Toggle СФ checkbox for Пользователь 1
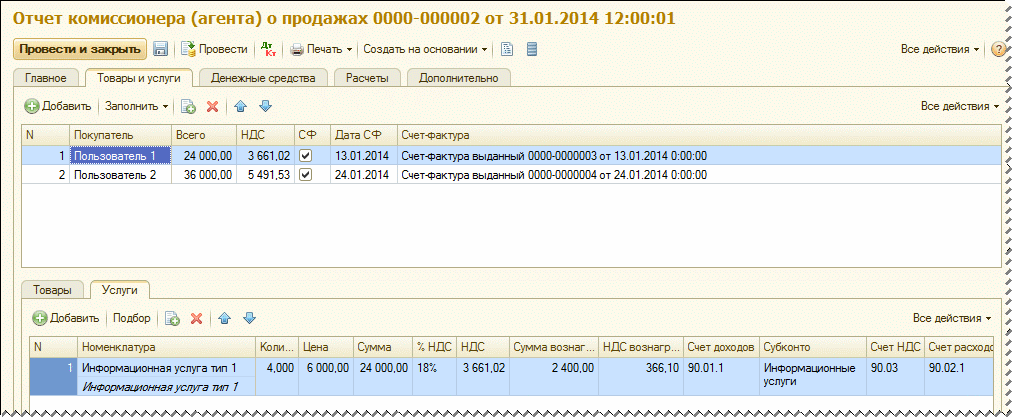Viewport: 1012px width, 417px height. (x=306, y=156)
